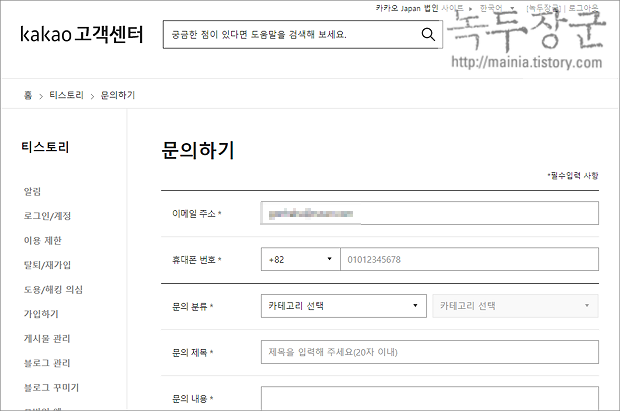This screenshot has height=411, width=620.
Task: Open 카카오 Japan 법인 사이트 link
Action: coord(420,8)
